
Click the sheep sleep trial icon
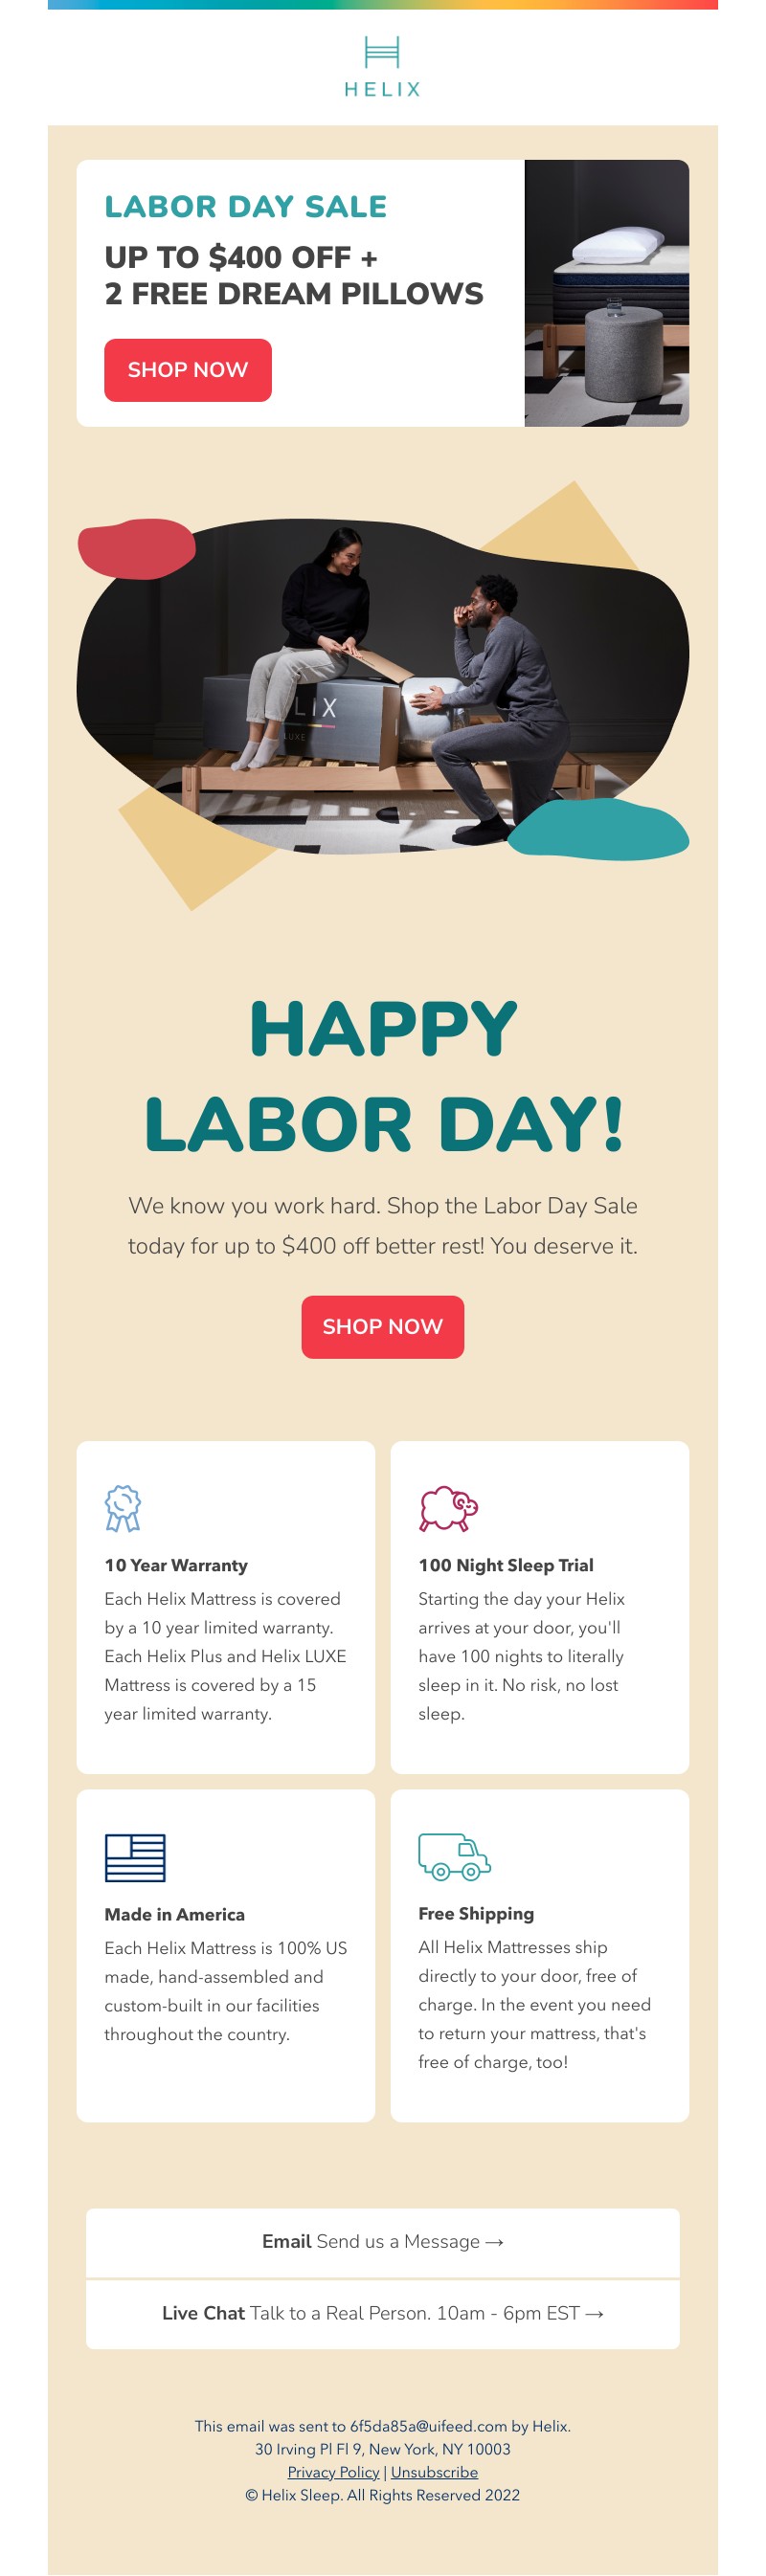pos(448,1508)
